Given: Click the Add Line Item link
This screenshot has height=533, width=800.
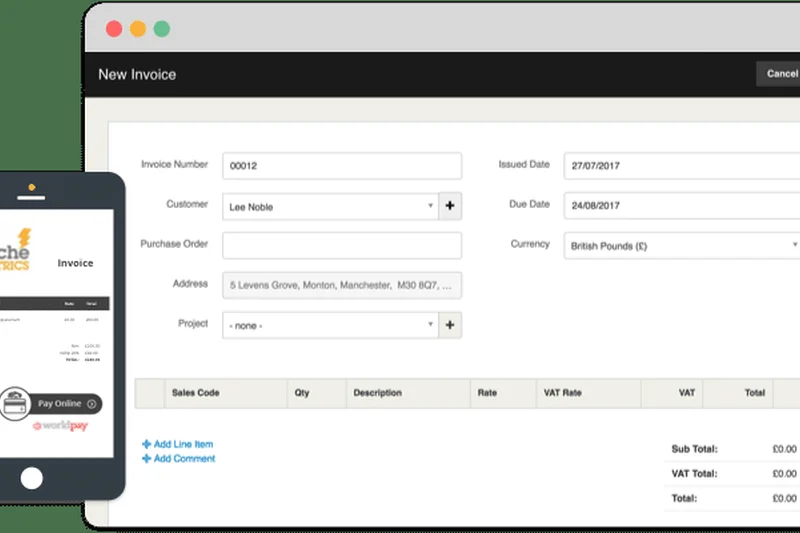Looking at the screenshot, I should pyautogui.click(x=183, y=444).
